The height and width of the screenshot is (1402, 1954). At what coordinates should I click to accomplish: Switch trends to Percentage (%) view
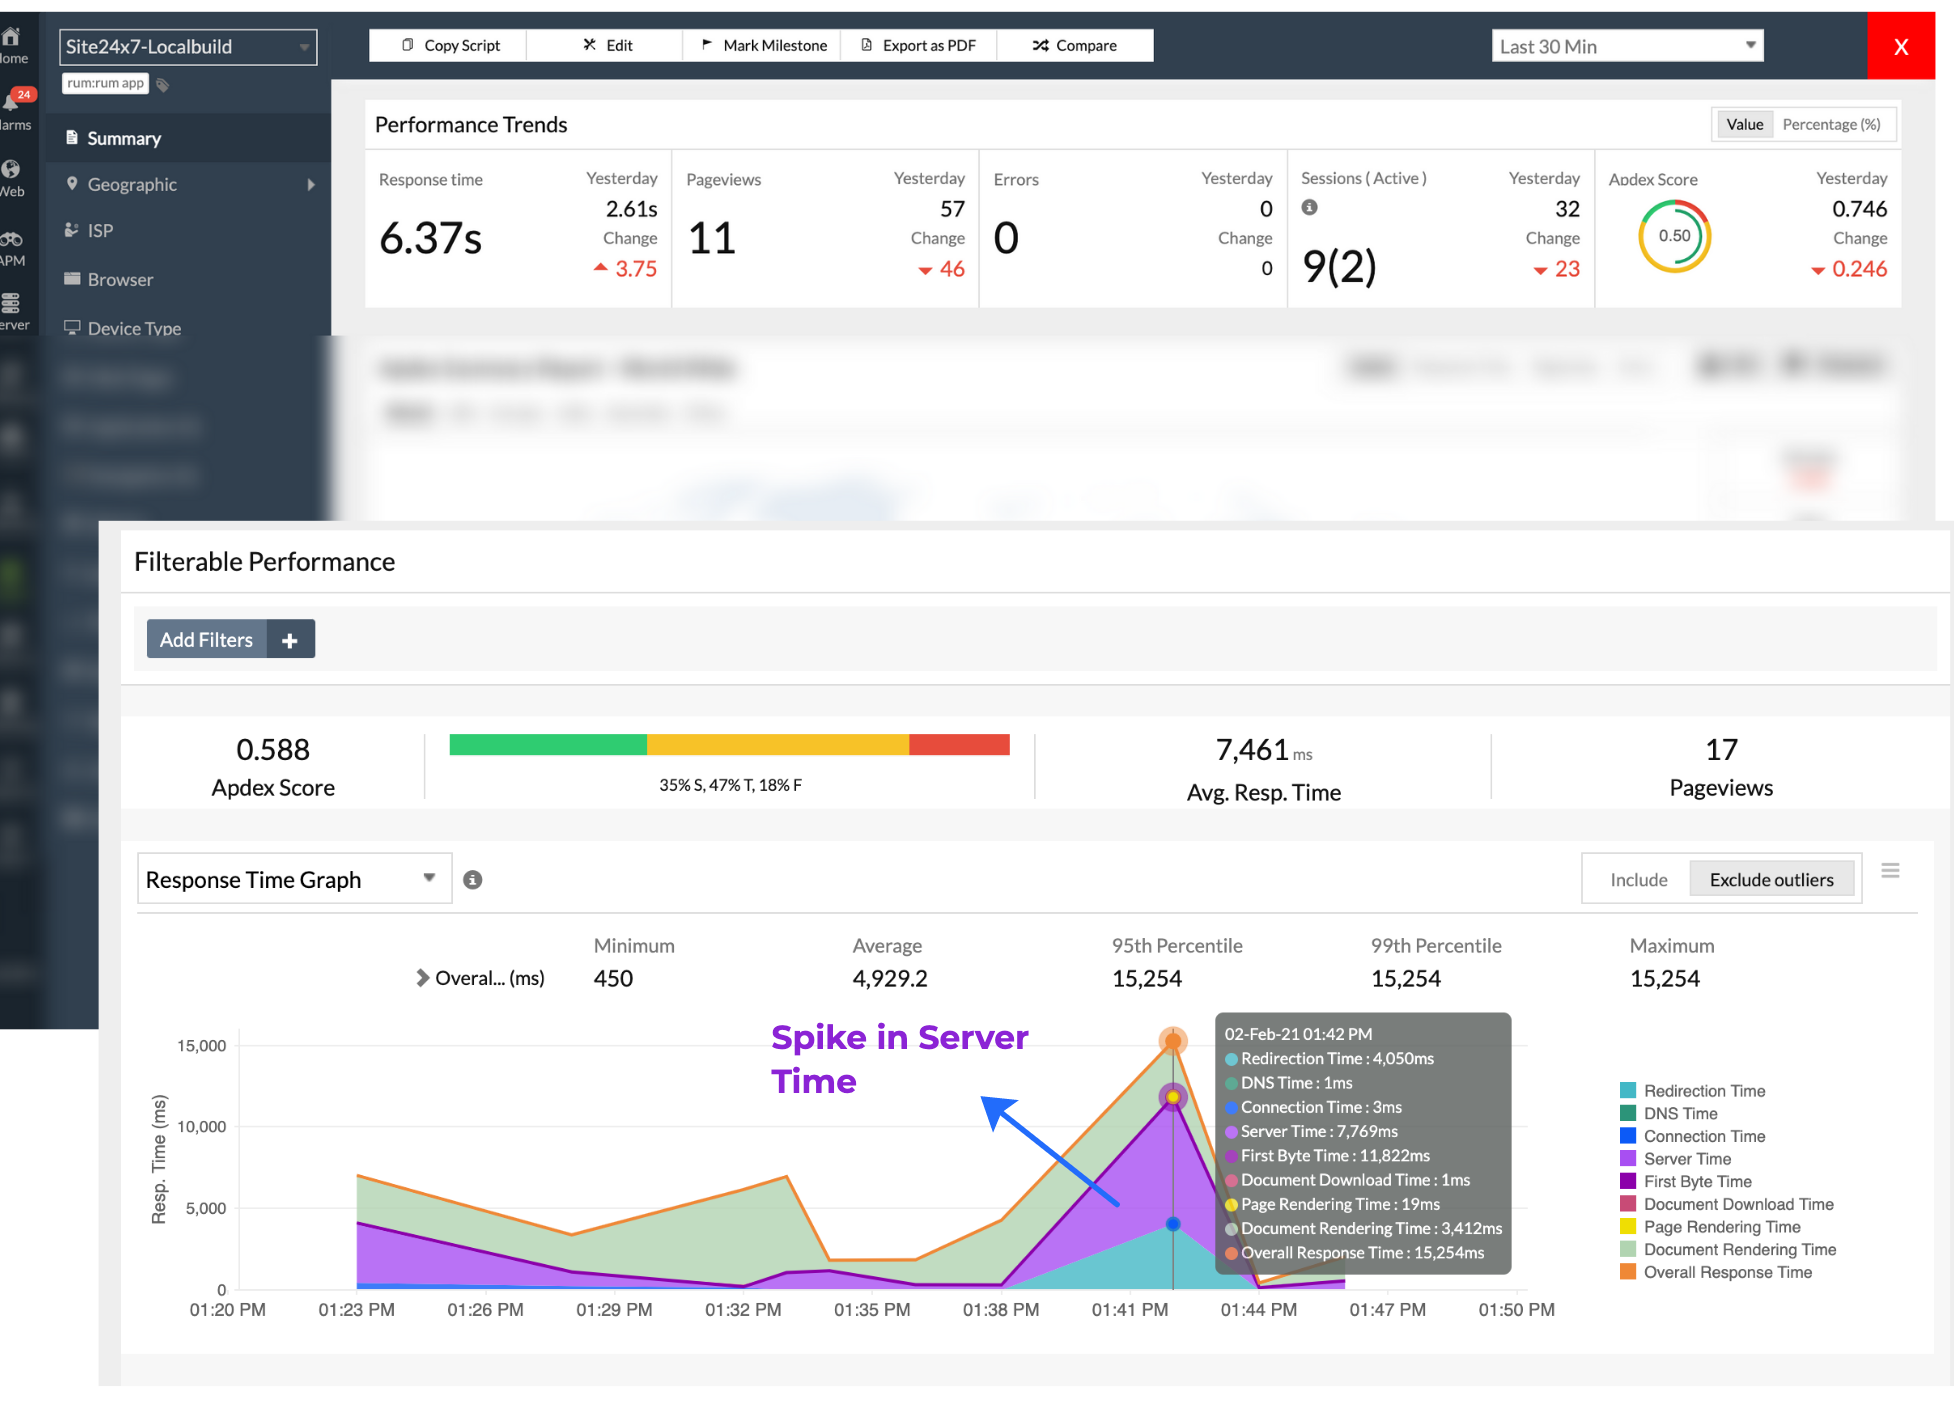(x=1830, y=124)
